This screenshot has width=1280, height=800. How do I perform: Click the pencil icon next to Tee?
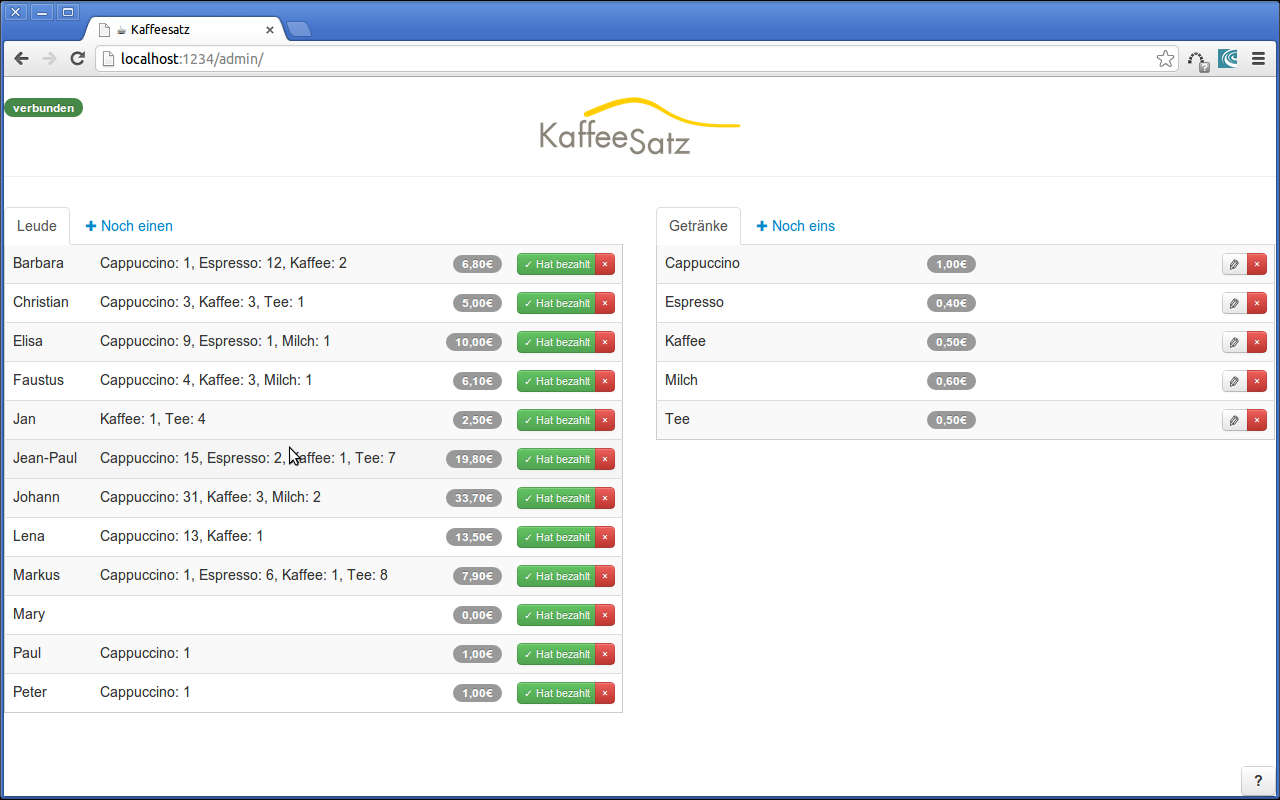click(x=1234, y=420)
